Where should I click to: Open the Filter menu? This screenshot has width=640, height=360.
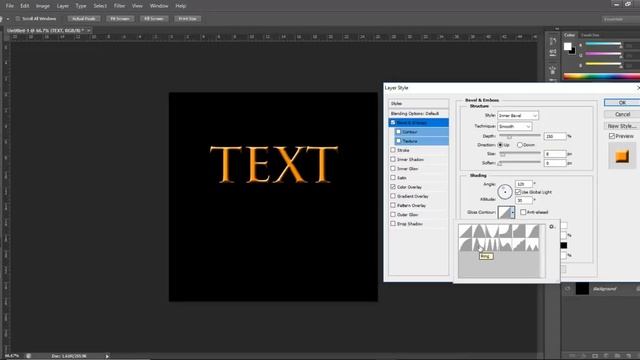click(119, 6)
